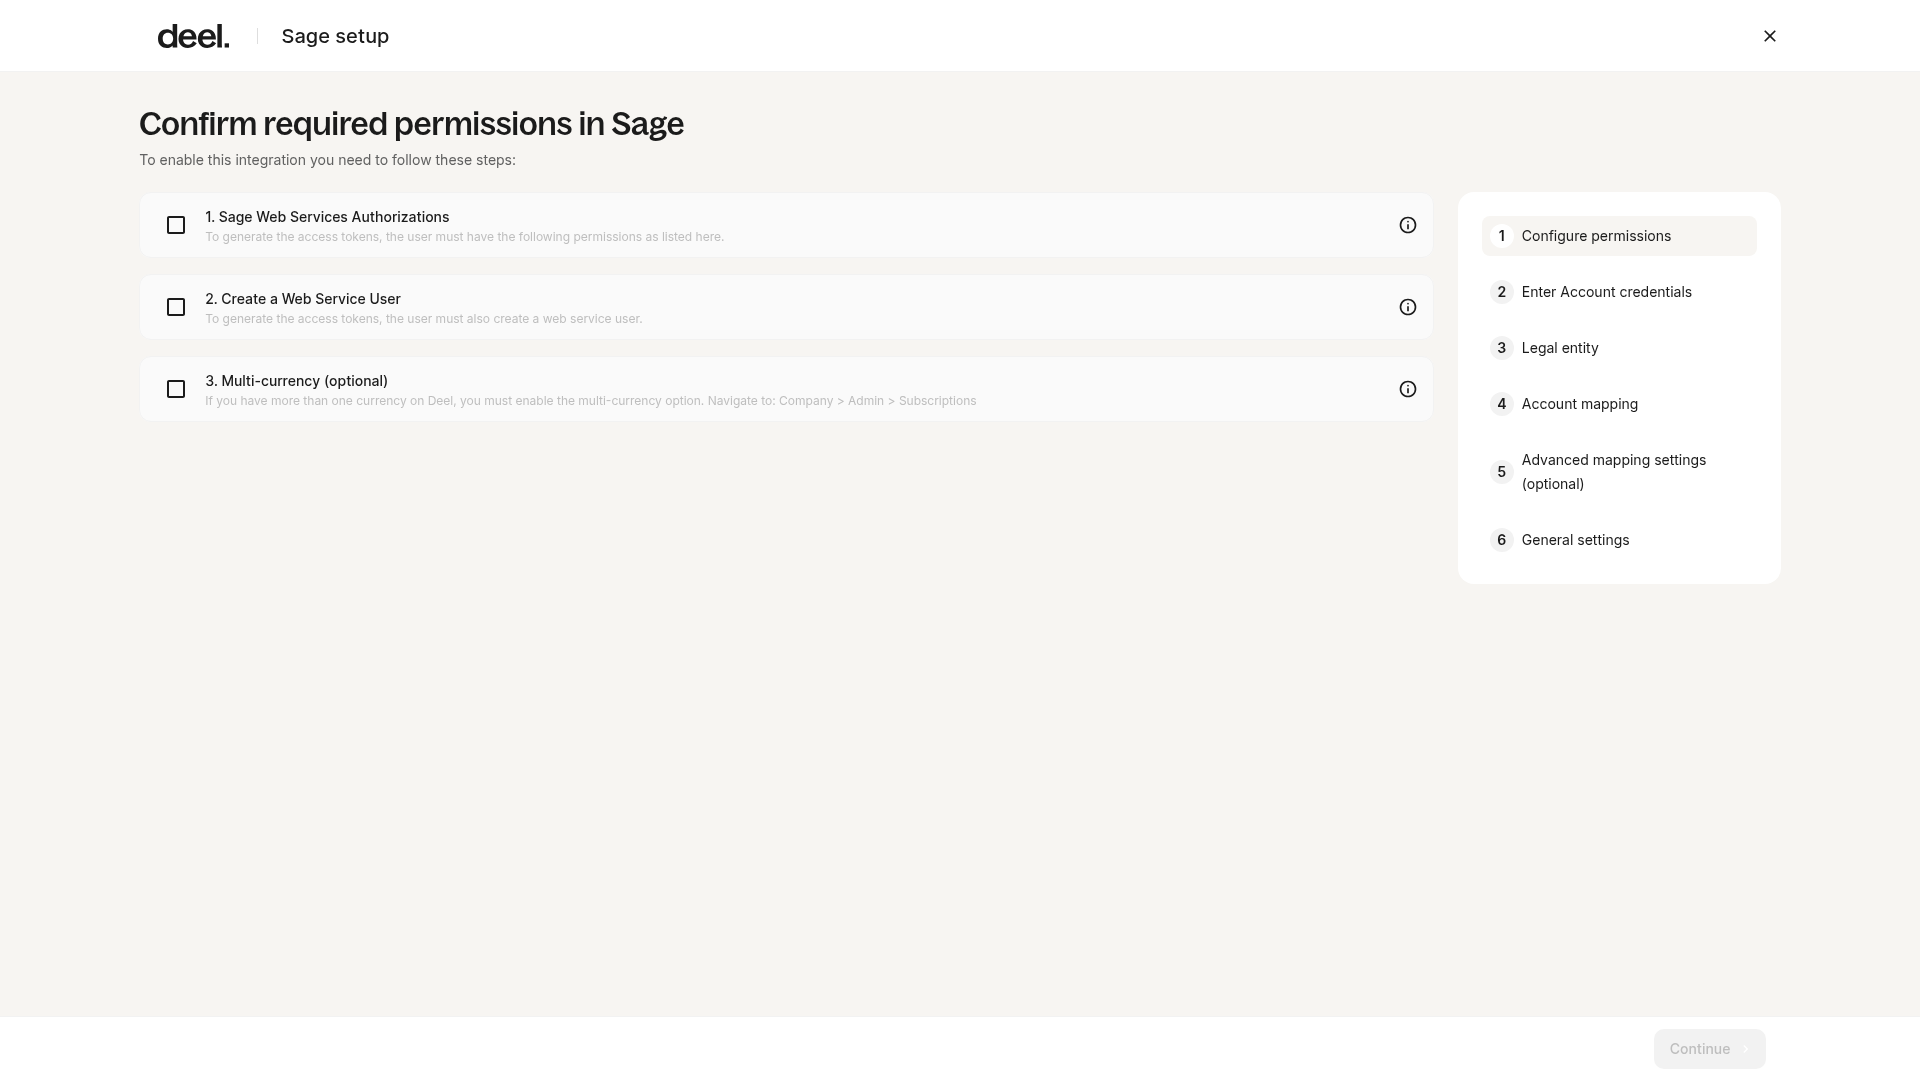1920x1080 pixels.
Task: Go to Legal entity step
Action: click(1619, 348)
